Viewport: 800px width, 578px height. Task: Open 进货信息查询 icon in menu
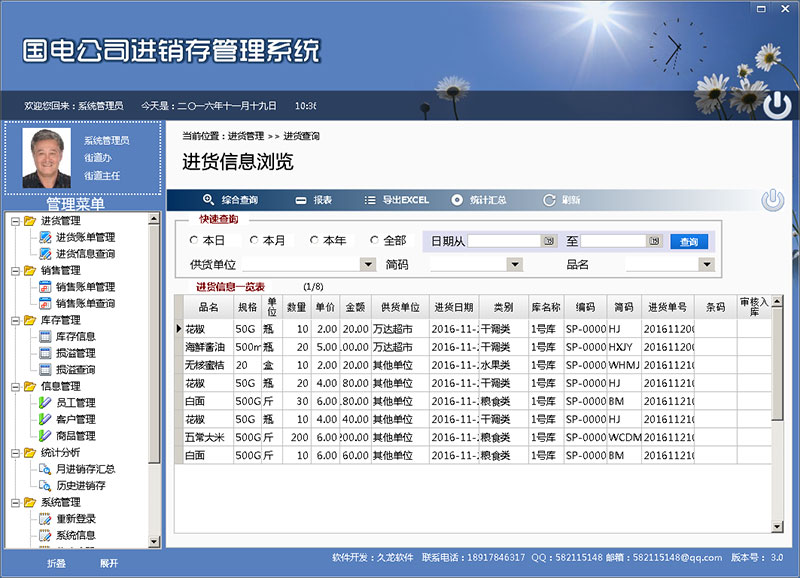tap(45, 254)
